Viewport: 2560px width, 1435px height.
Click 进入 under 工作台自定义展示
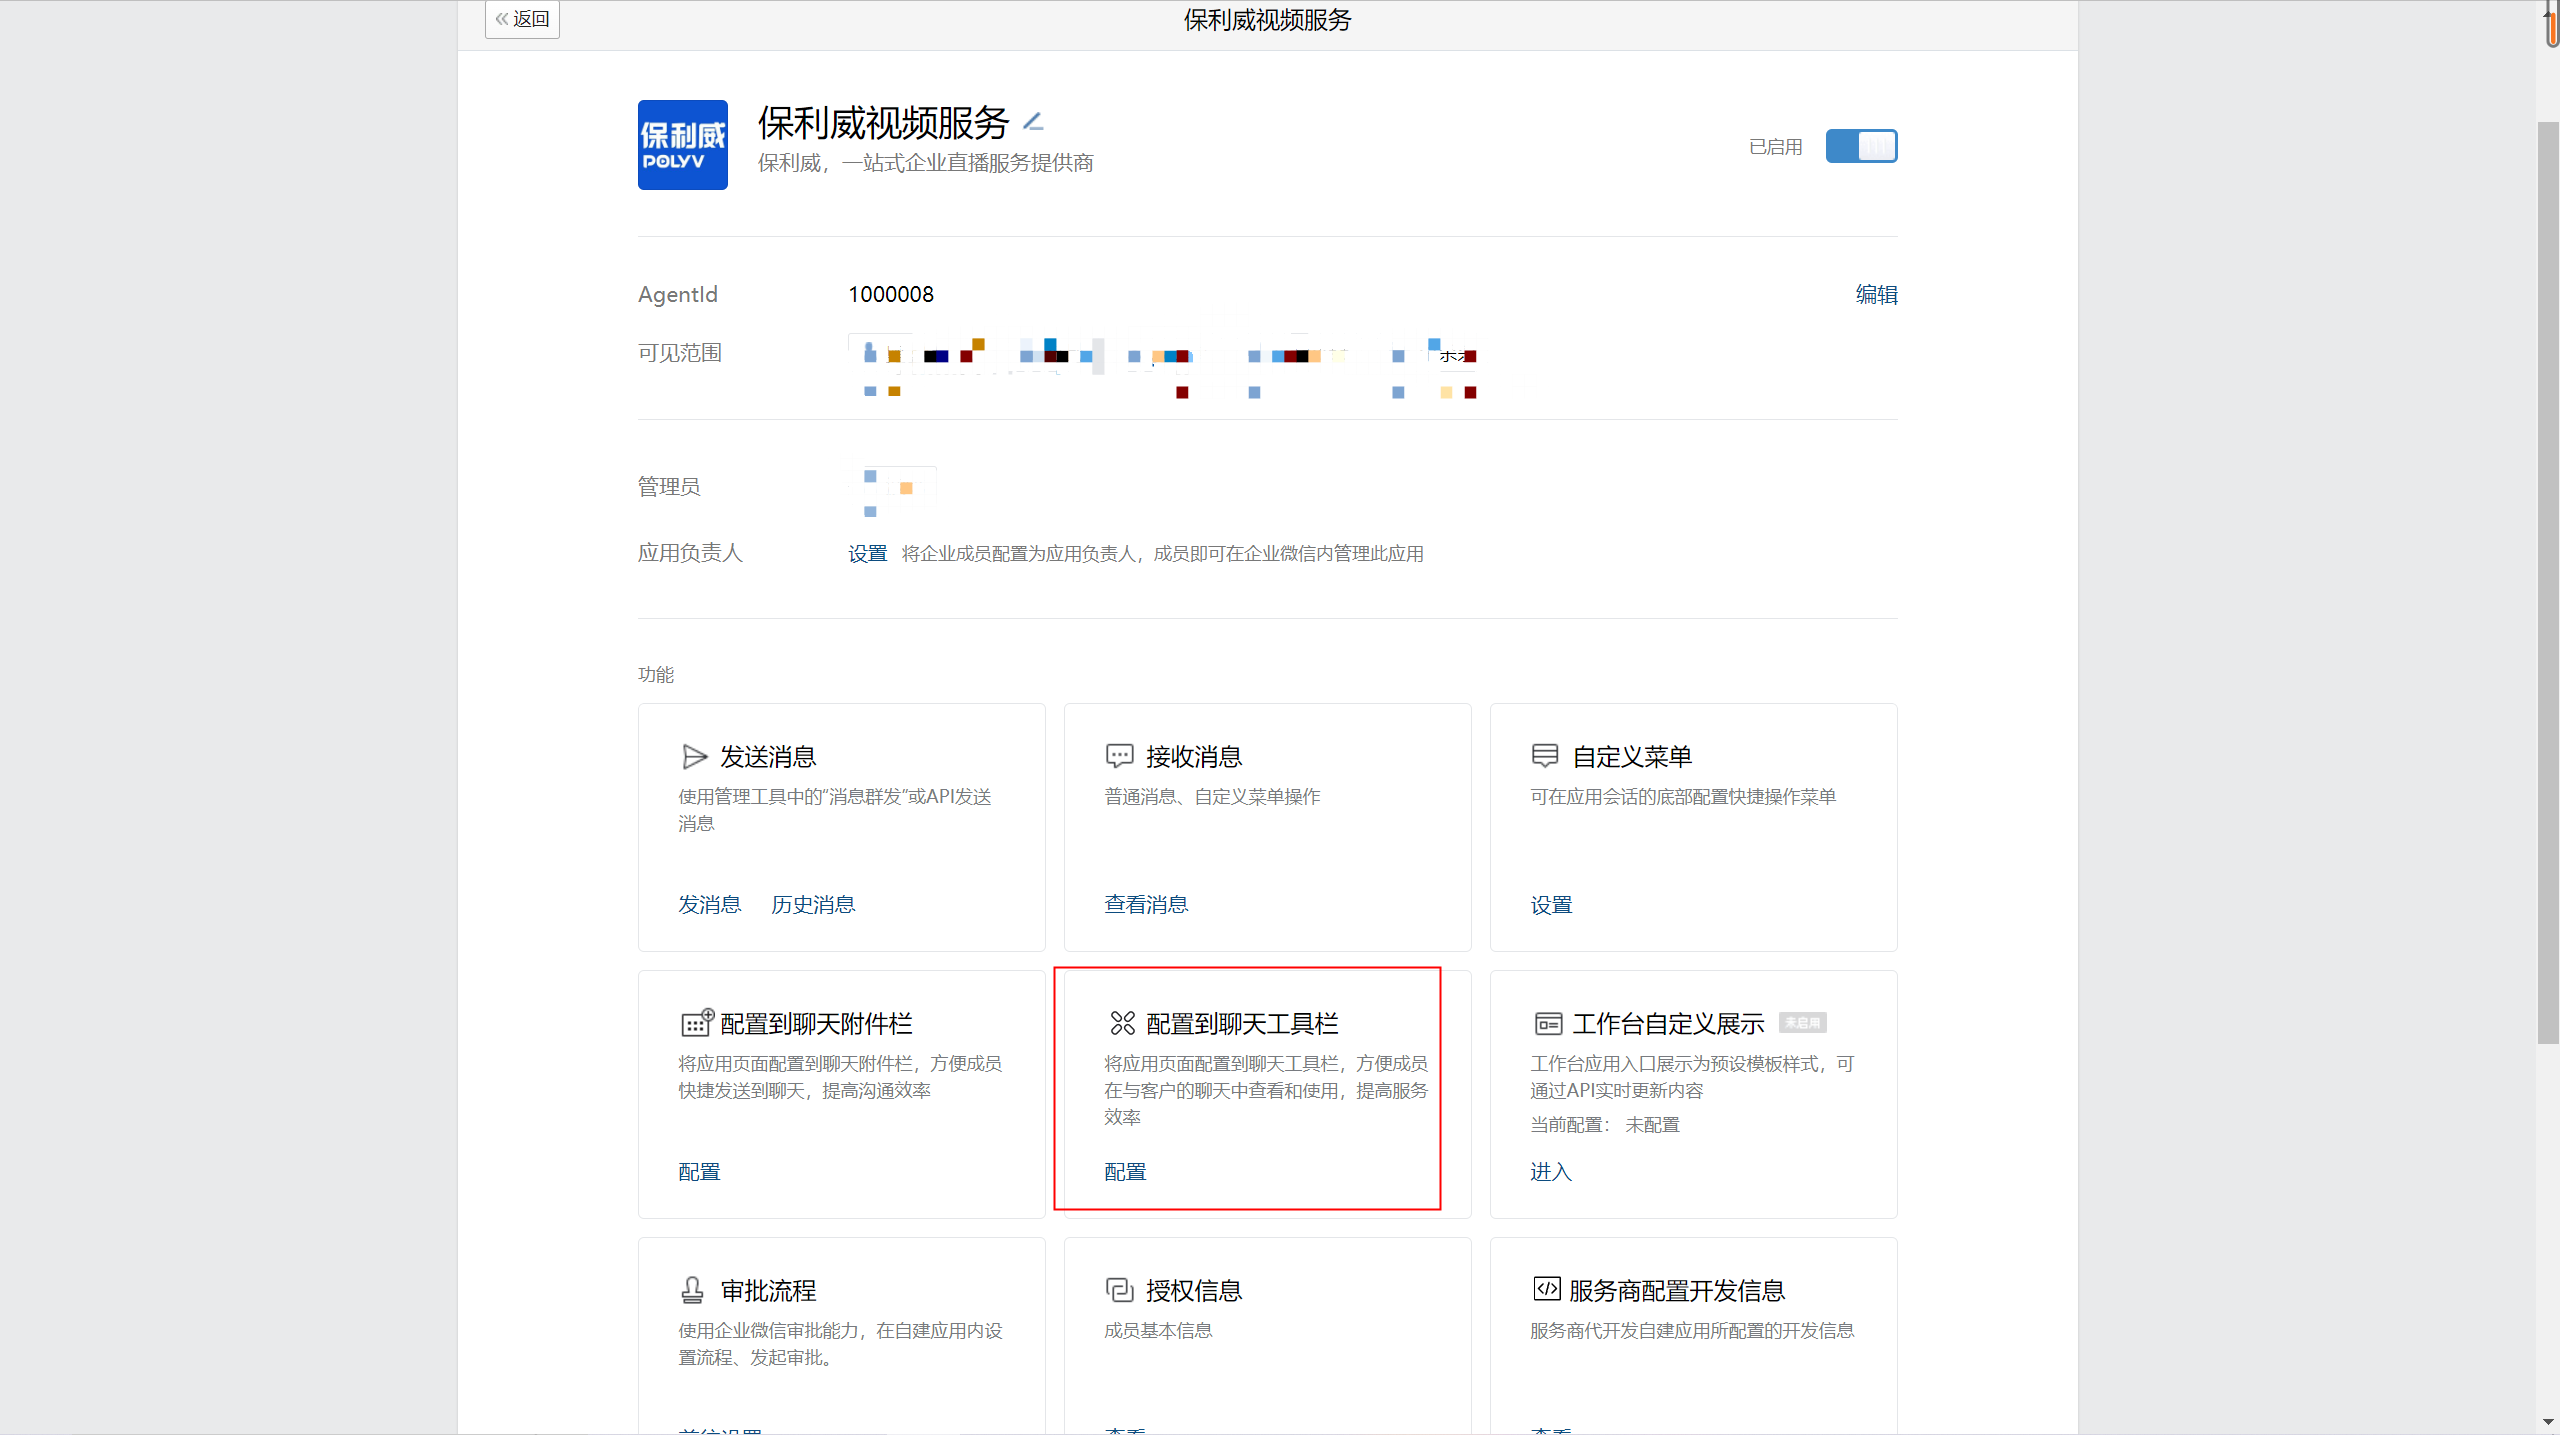click(x=1551, y=1172)
